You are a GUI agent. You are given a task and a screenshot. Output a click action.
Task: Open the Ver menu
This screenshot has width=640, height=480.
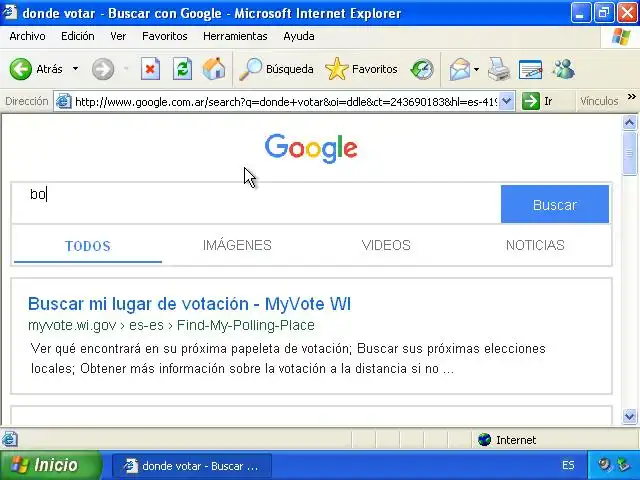tap(118, 36)
